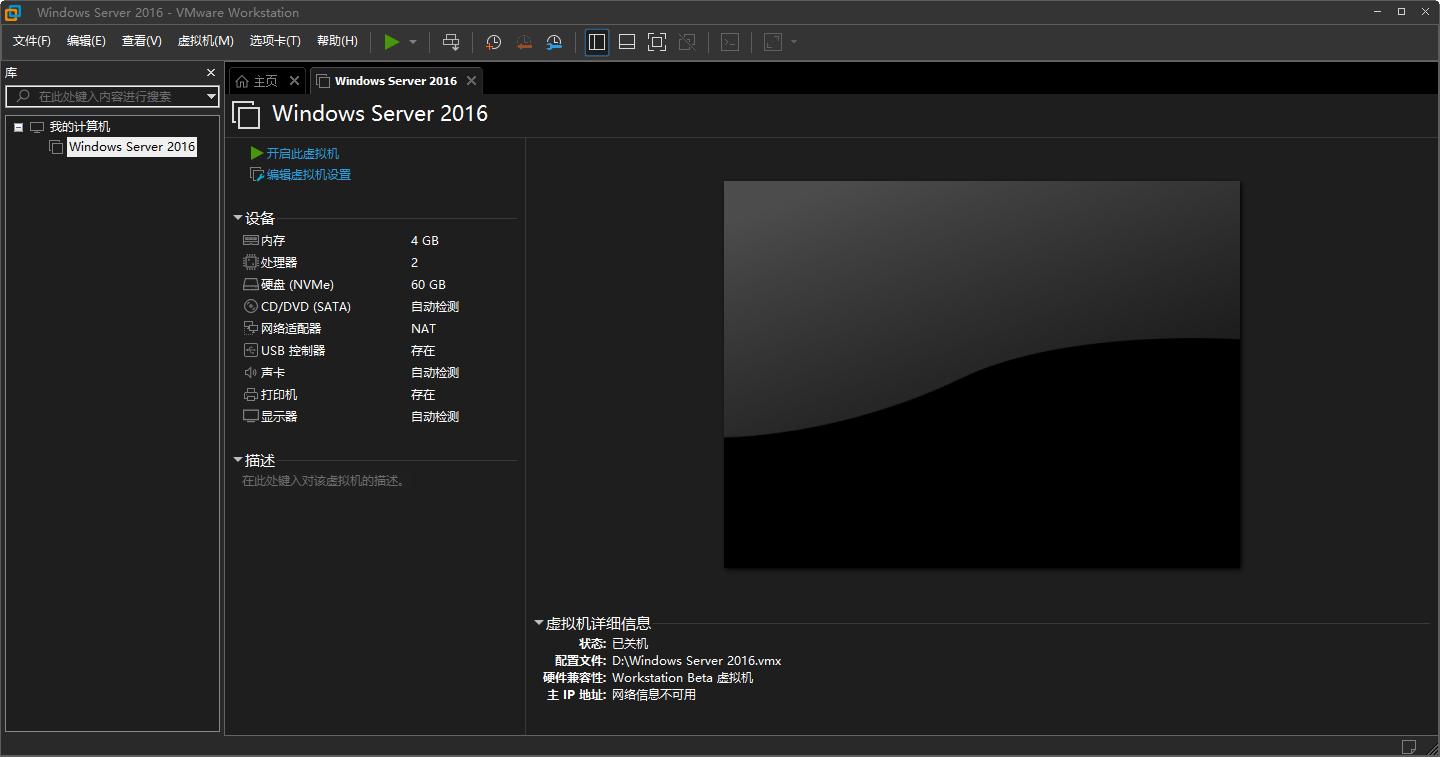Open the 文件(F) menu
Viewport: 1440px width, 757px height.
pyautogui.click(x=32, y=41)
